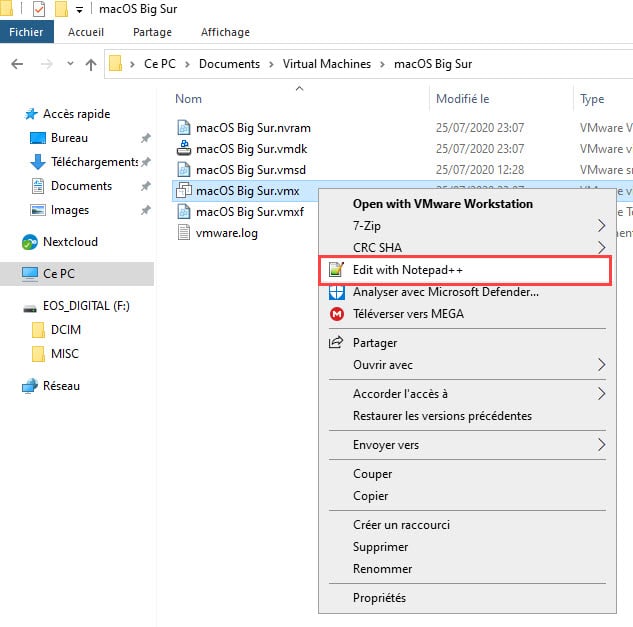The width and height of the screenshot is (633, 627).
Task: Open the Fichier ribbon tab
Action: coord(25,32)
